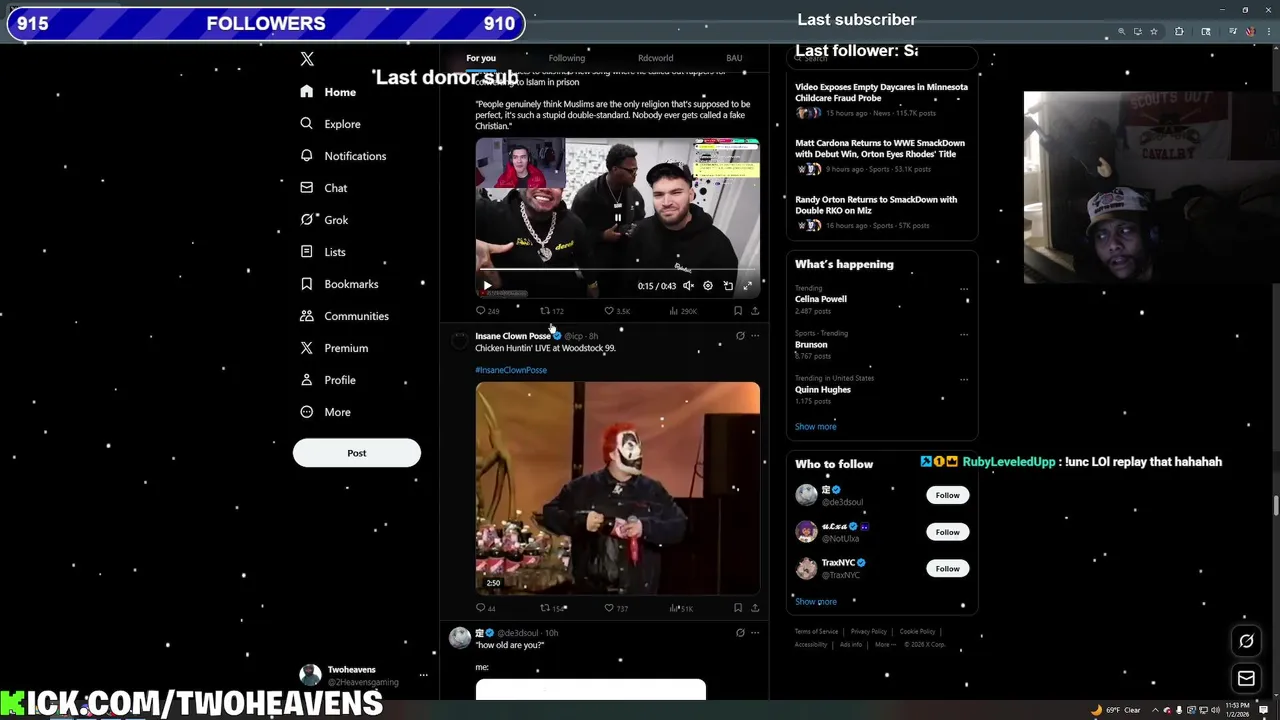1280x720 pixels.
Task: Open Bookmarks in the sidebar
Action: point(339,284)
